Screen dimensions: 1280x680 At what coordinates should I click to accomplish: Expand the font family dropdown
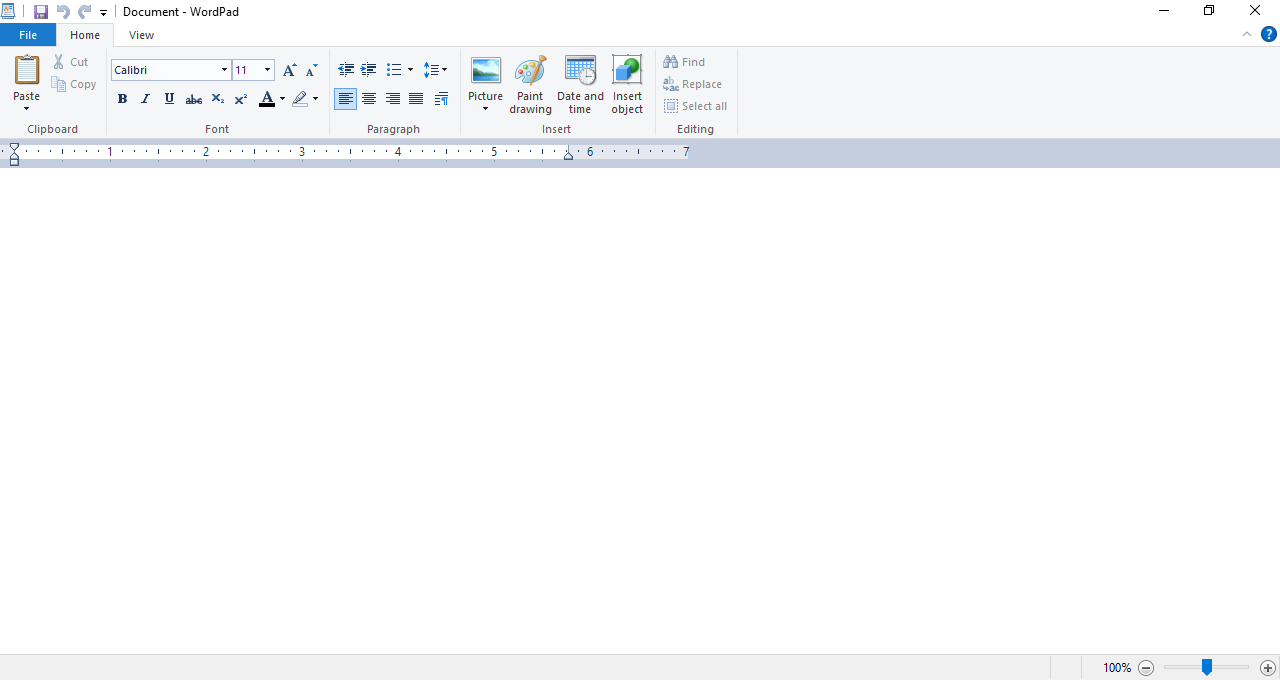point(224,70)
